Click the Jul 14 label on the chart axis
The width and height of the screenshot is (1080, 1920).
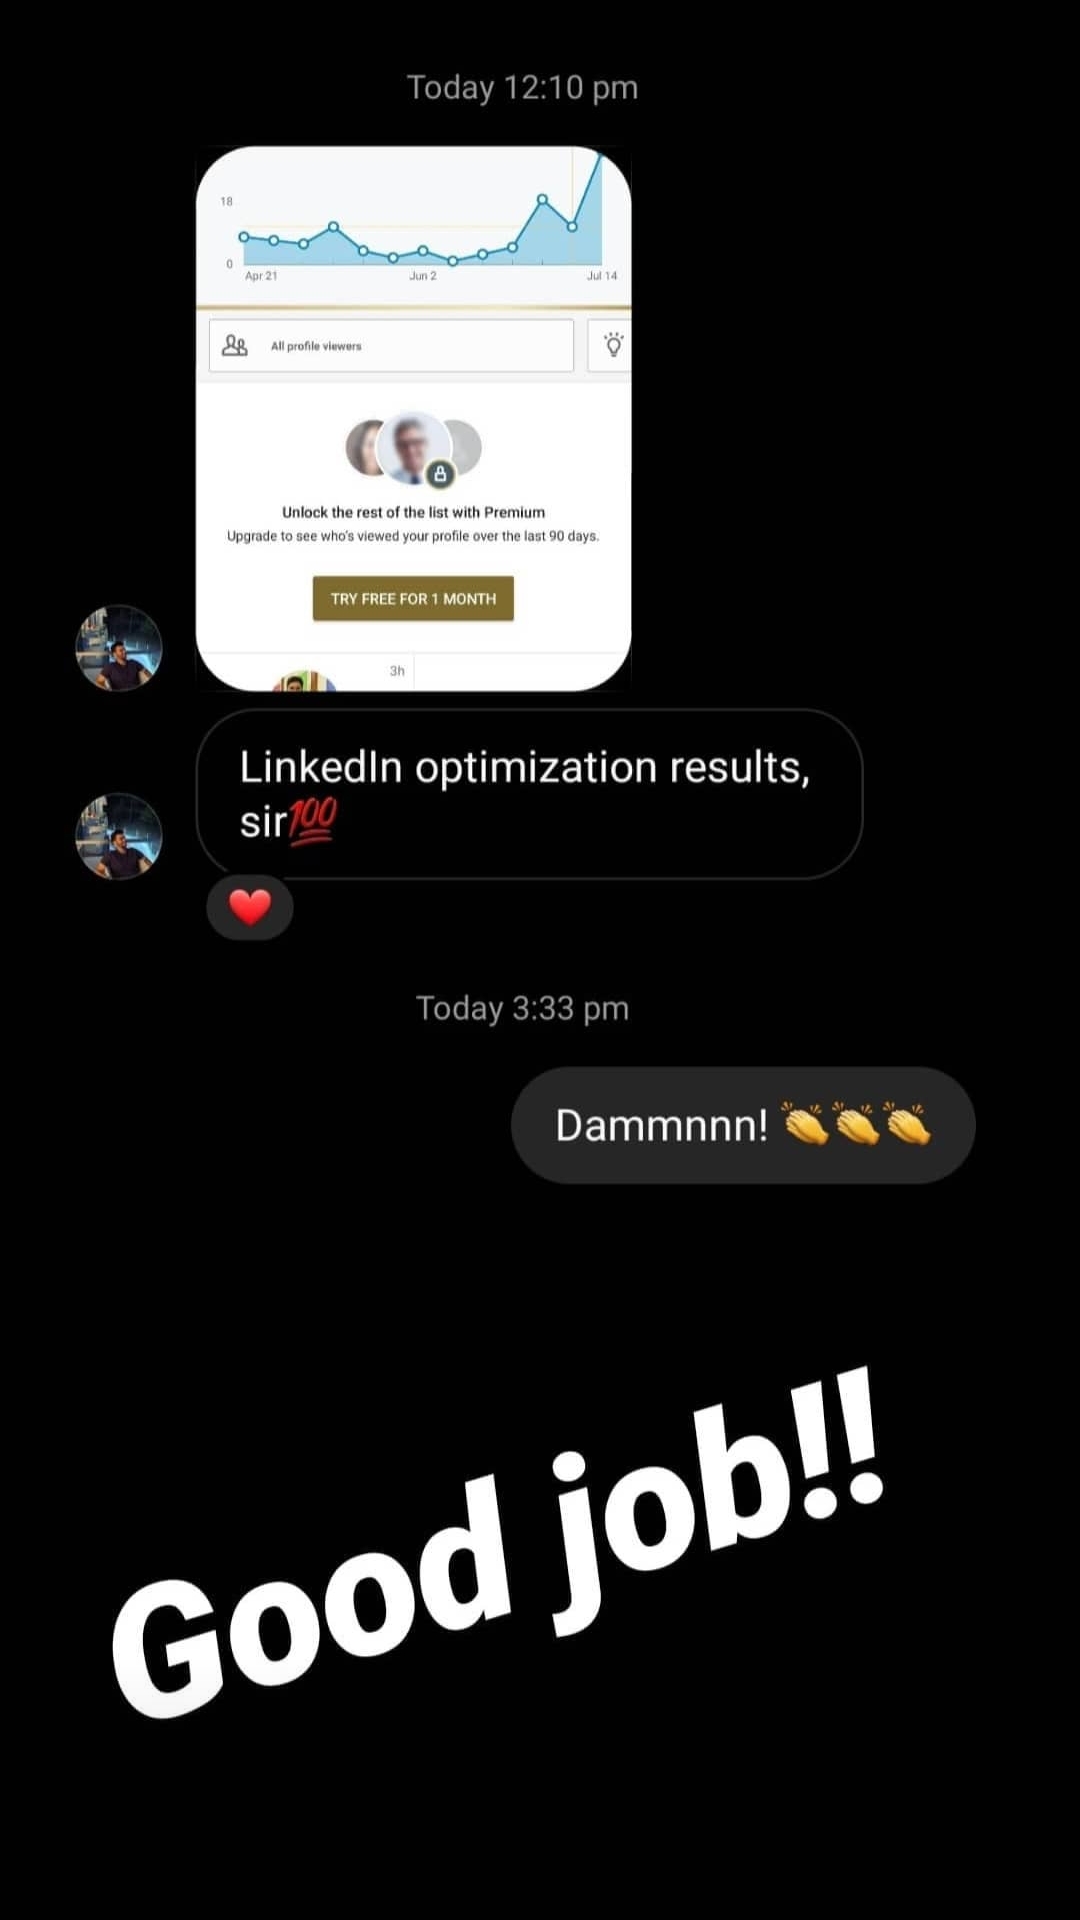click(x=602, y=275)
